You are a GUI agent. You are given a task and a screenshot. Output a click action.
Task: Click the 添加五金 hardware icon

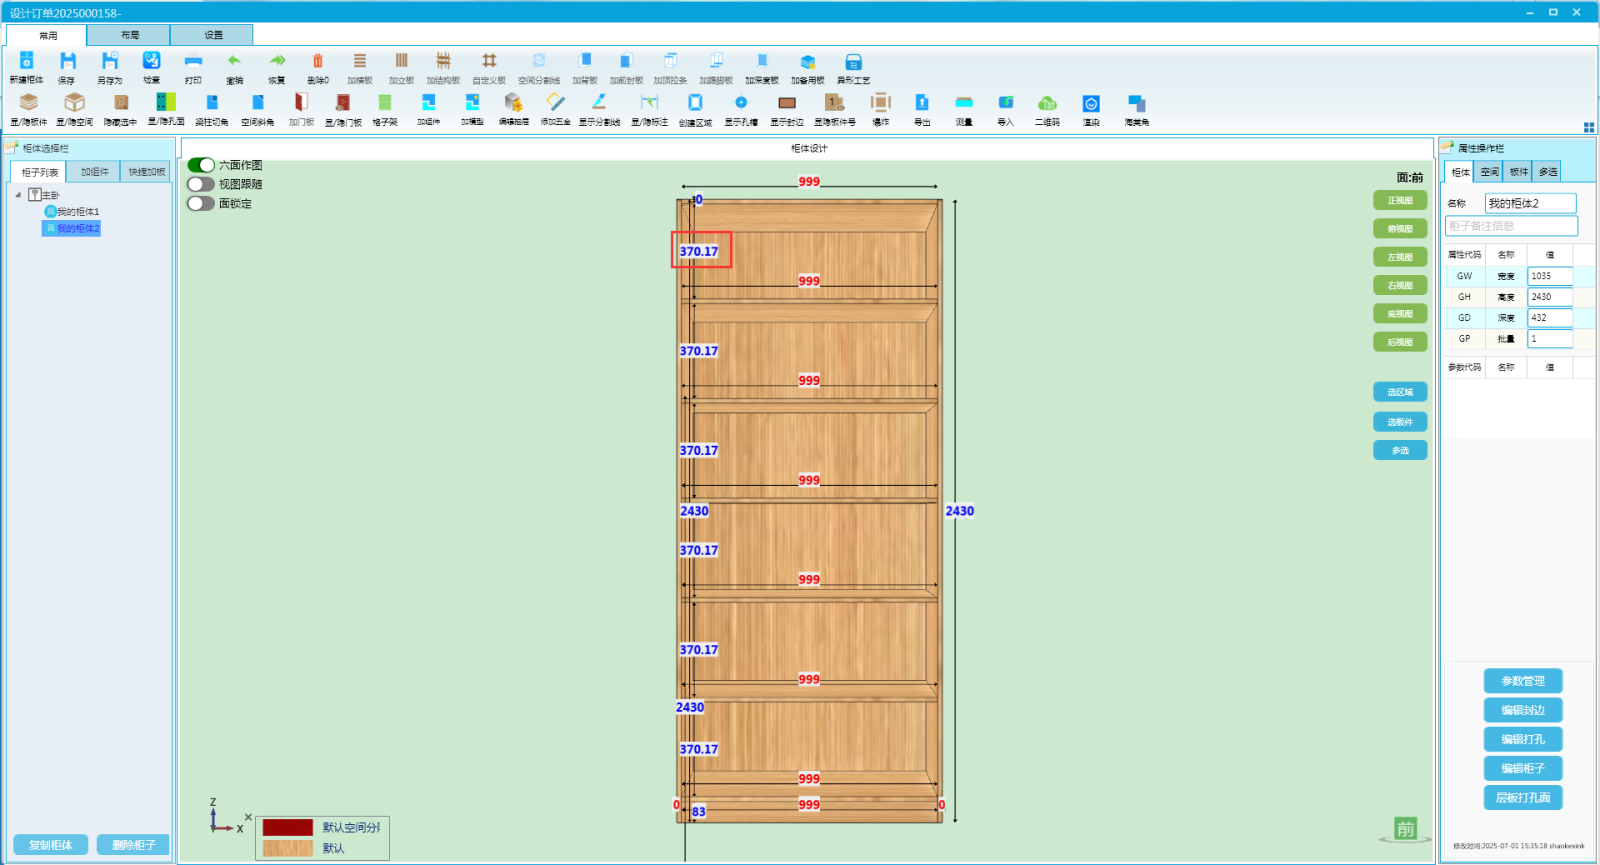[555, 102]
